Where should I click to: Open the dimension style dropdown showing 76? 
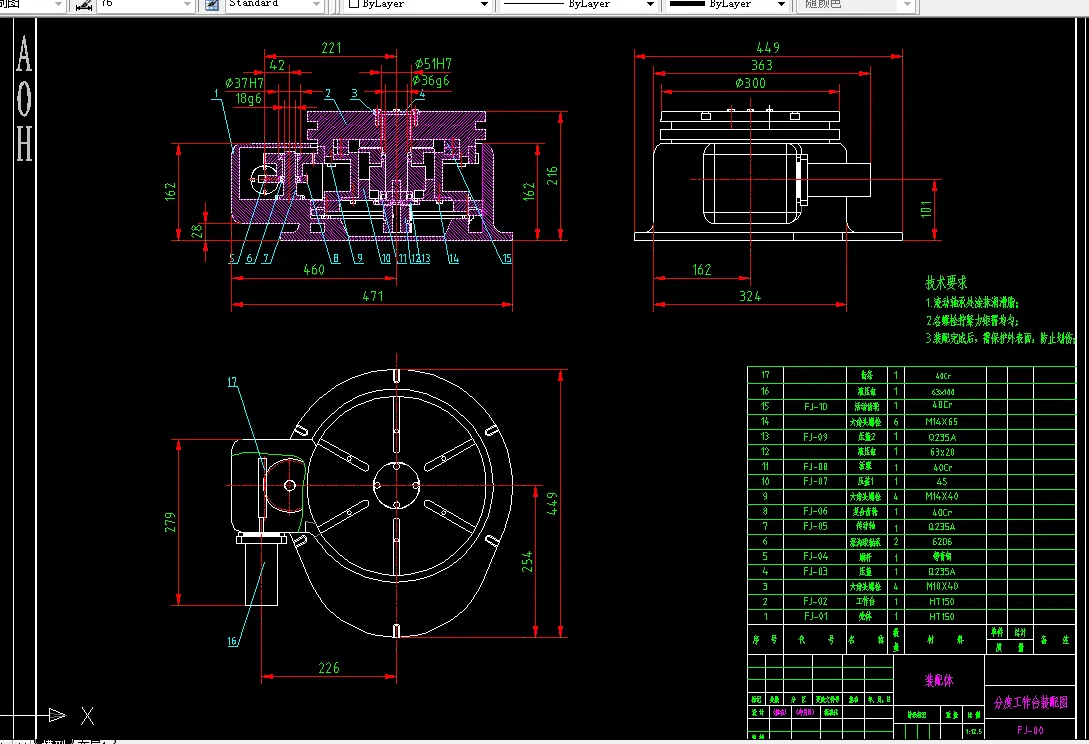coord(187,5)
